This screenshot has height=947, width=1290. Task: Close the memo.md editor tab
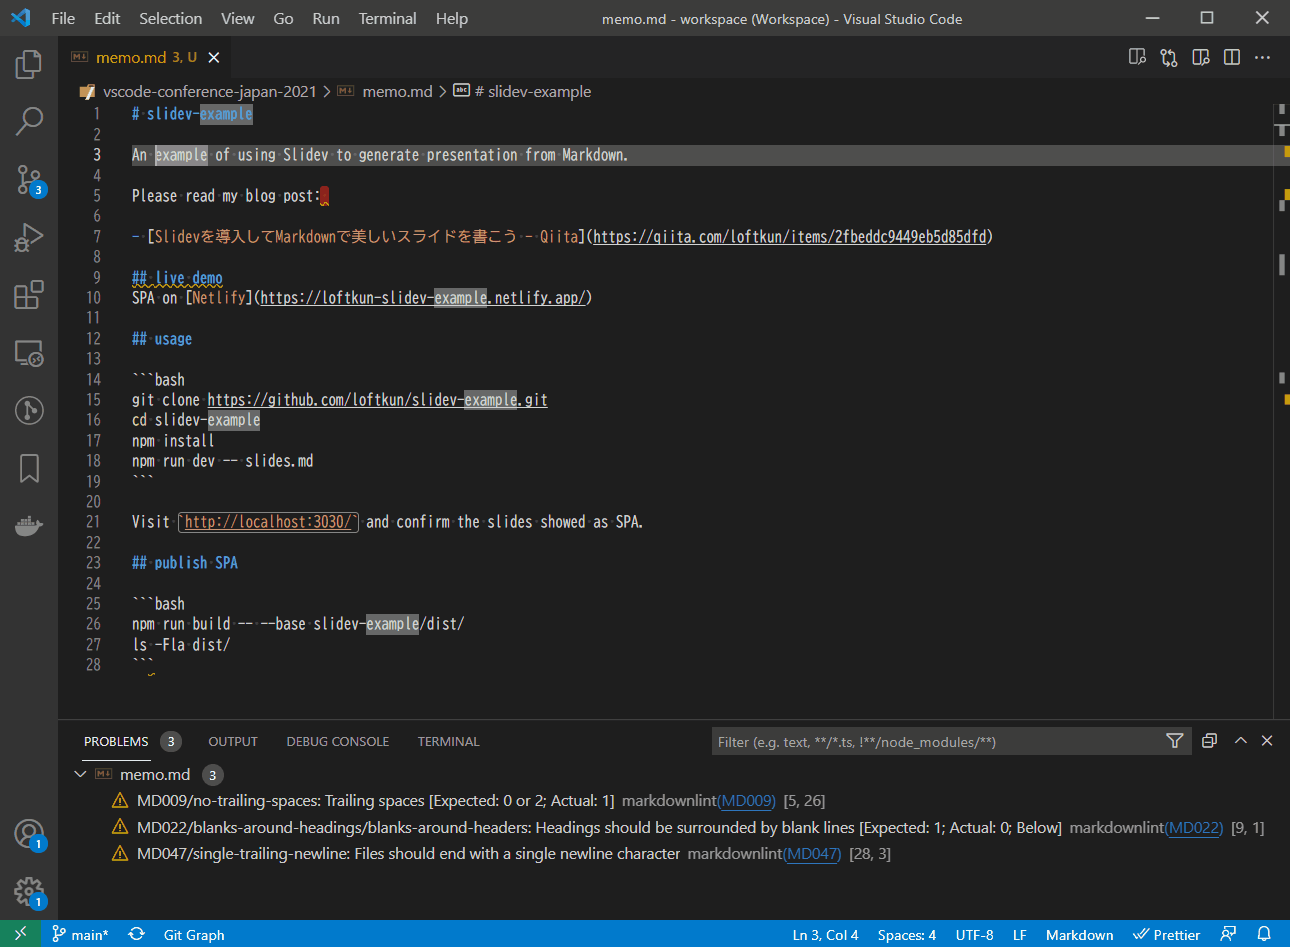[x=214, y=58]
